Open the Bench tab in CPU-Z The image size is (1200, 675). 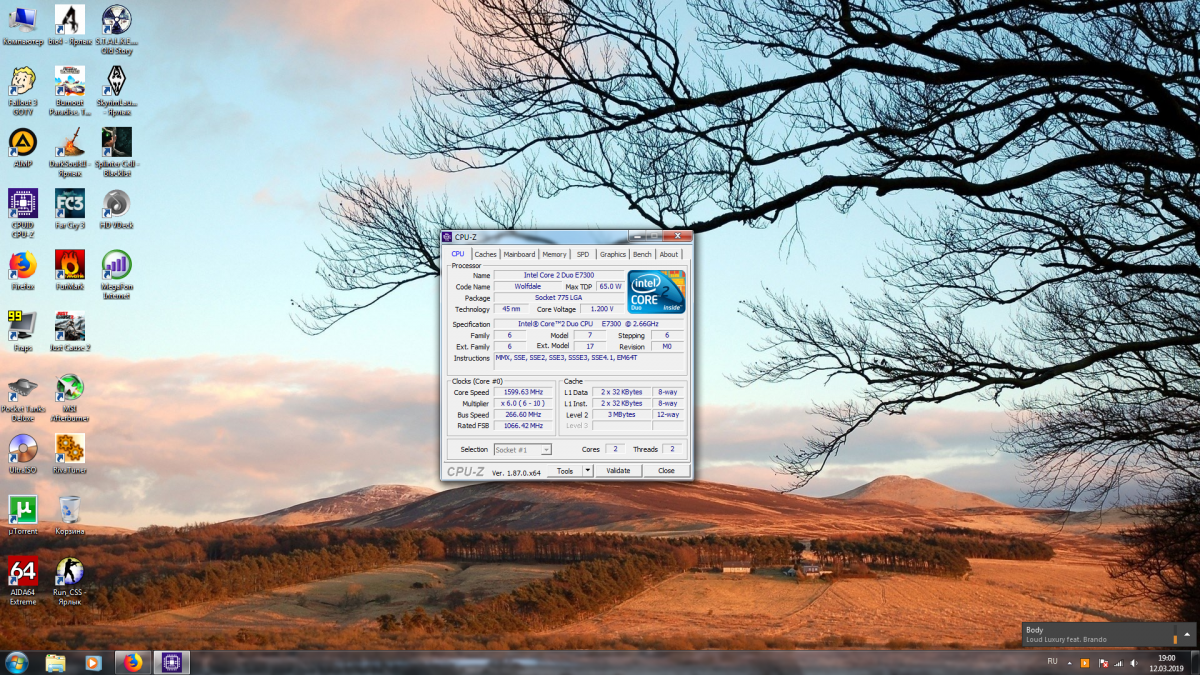point(642,254)
